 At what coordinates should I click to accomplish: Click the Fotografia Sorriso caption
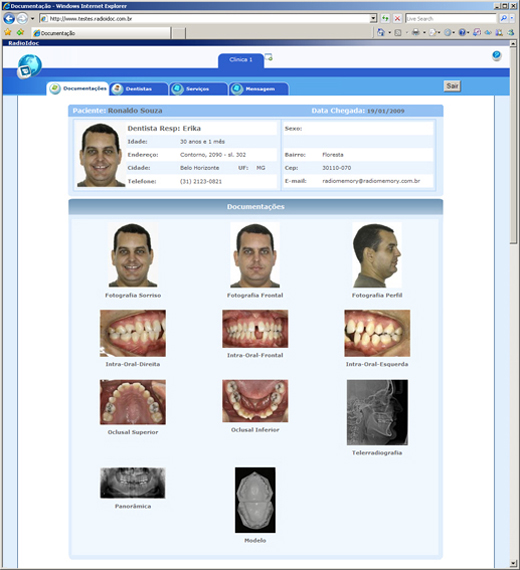point(133,295)
